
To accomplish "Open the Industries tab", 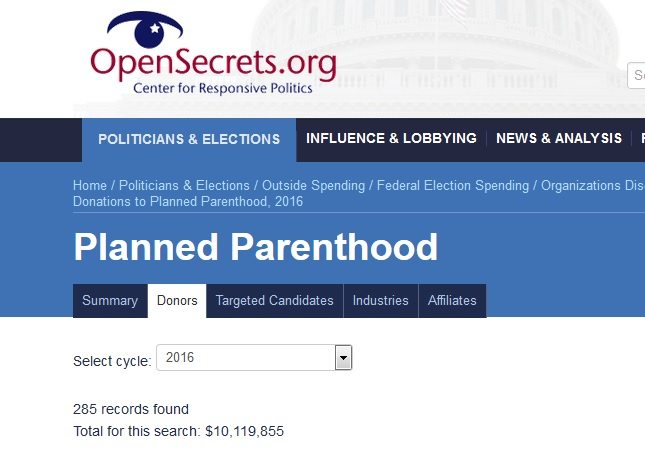I will (381, 301).
